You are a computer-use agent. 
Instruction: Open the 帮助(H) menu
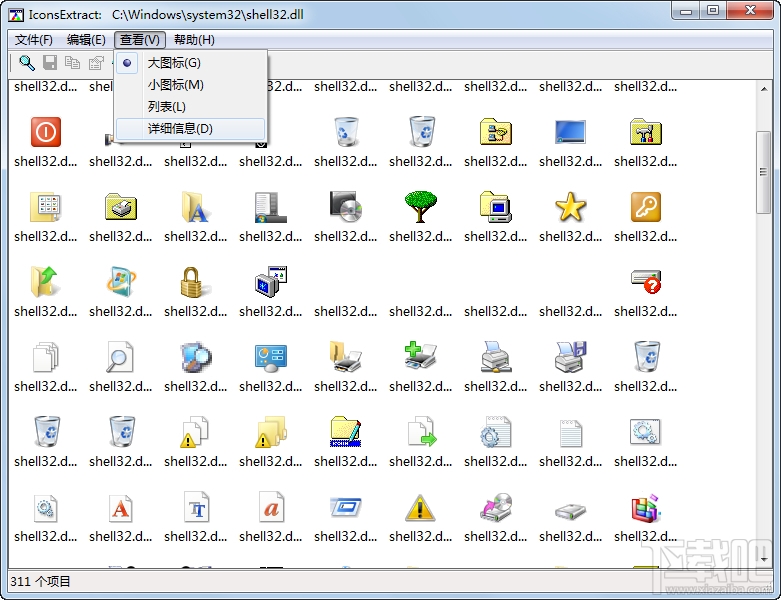[194, 40]
